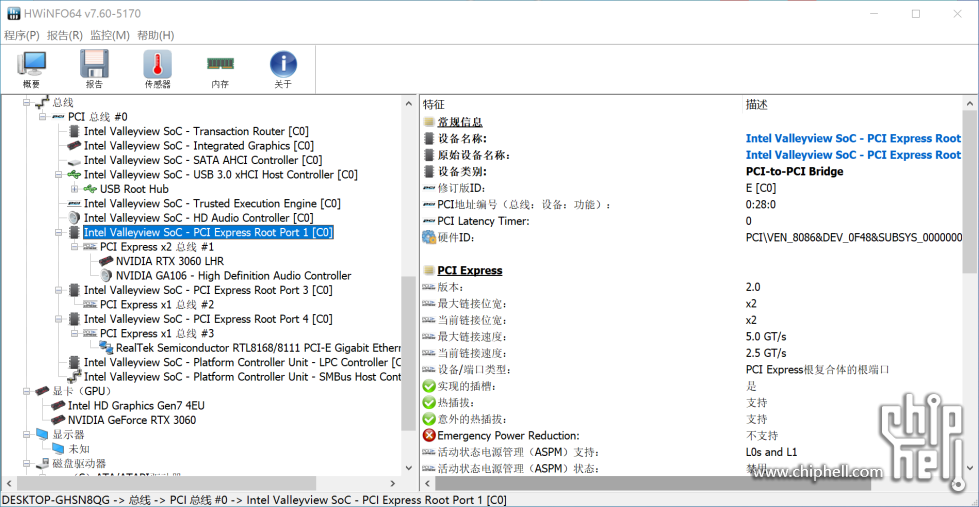Click the details panel scroll-up arrow
Viewport: 979px width, 507px height.
pos(970,104)
